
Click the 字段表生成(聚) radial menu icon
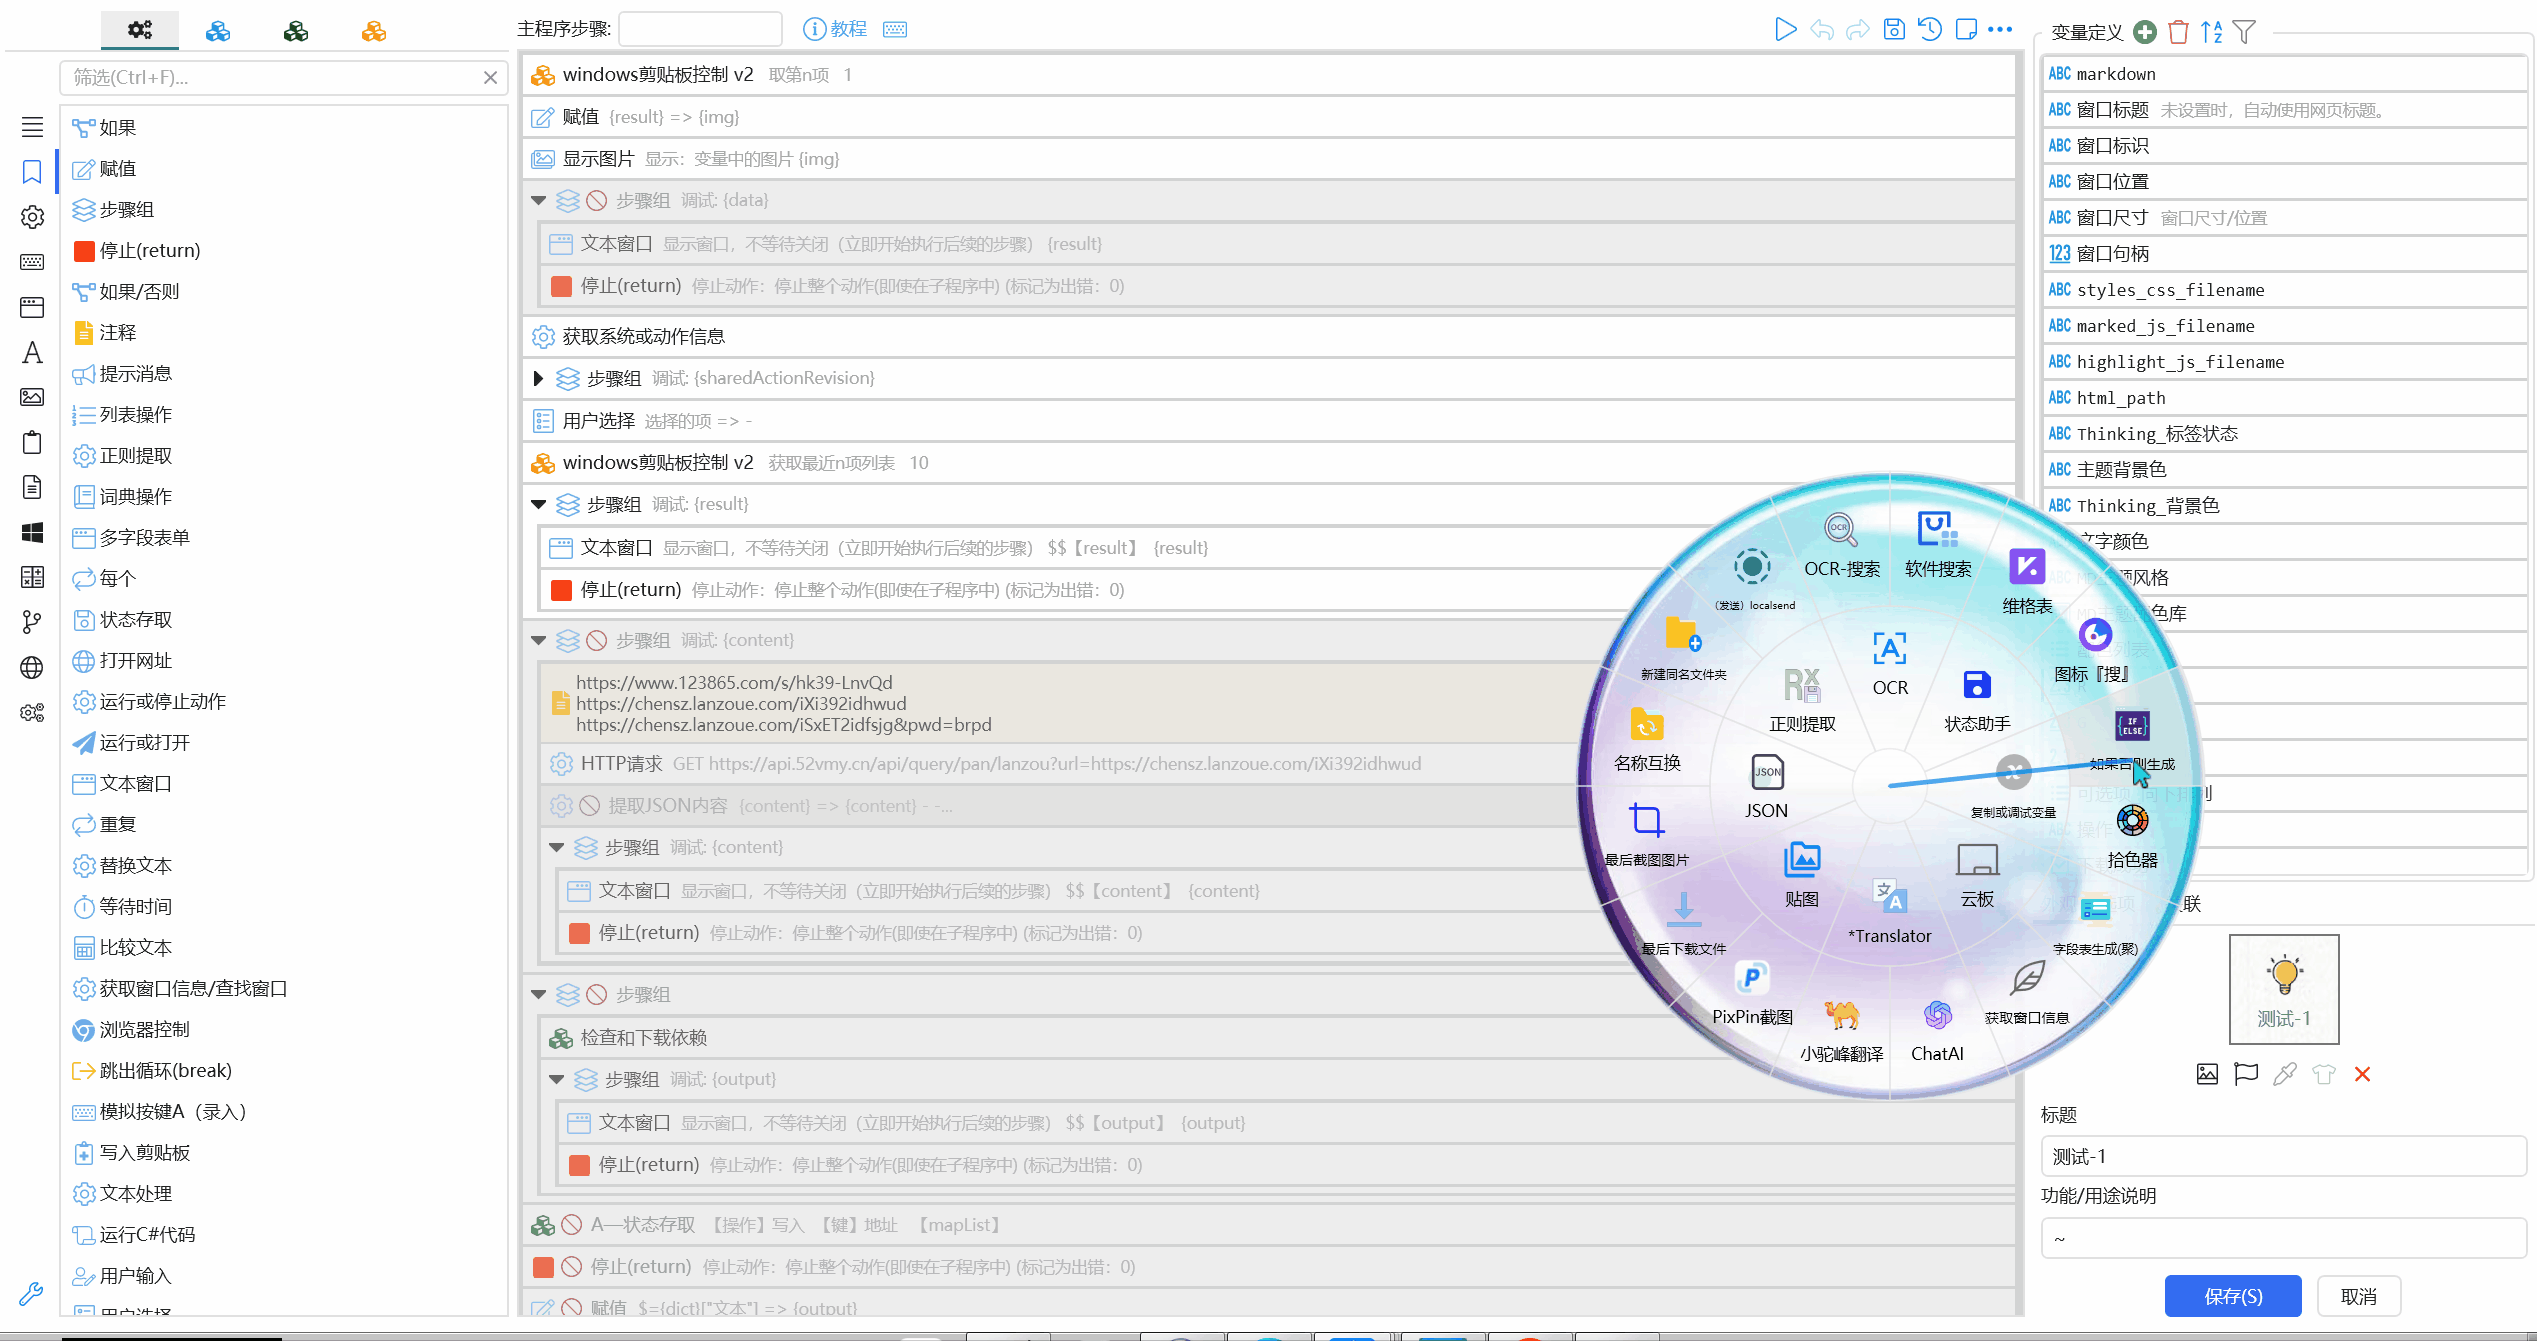pos(2095,925)
